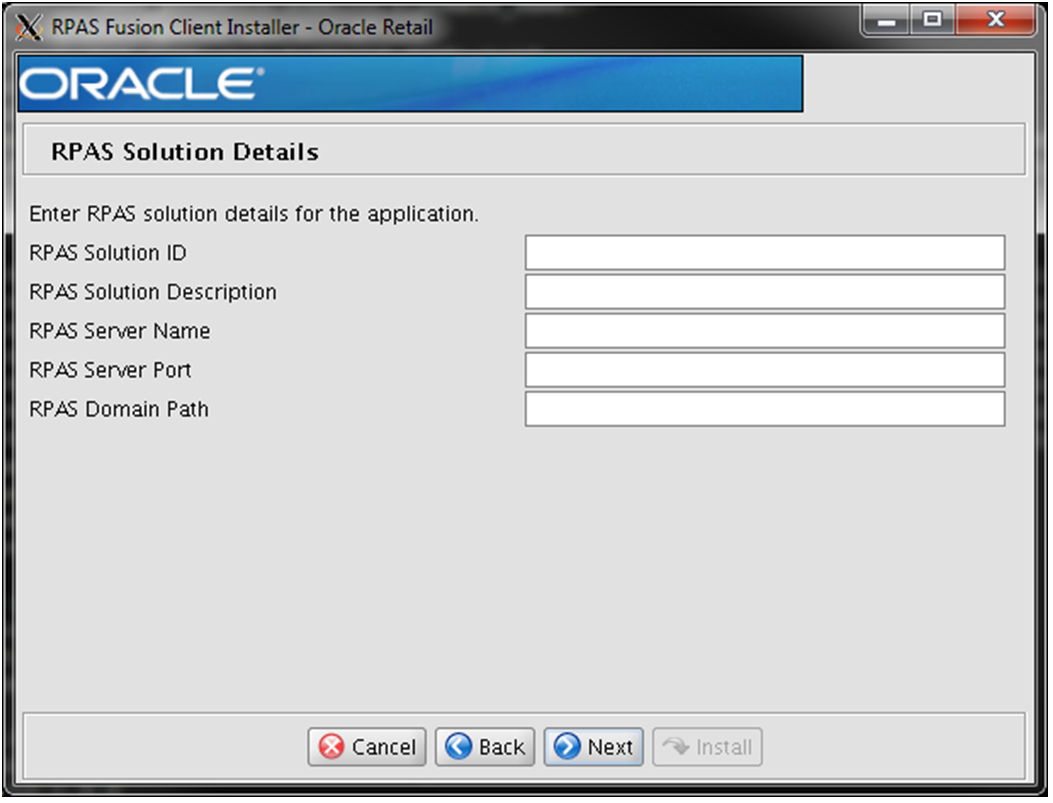Click the "RPAS Solution Description" label
The height and width of the screenshot is (803, 1053).
(x=152, y=292)
